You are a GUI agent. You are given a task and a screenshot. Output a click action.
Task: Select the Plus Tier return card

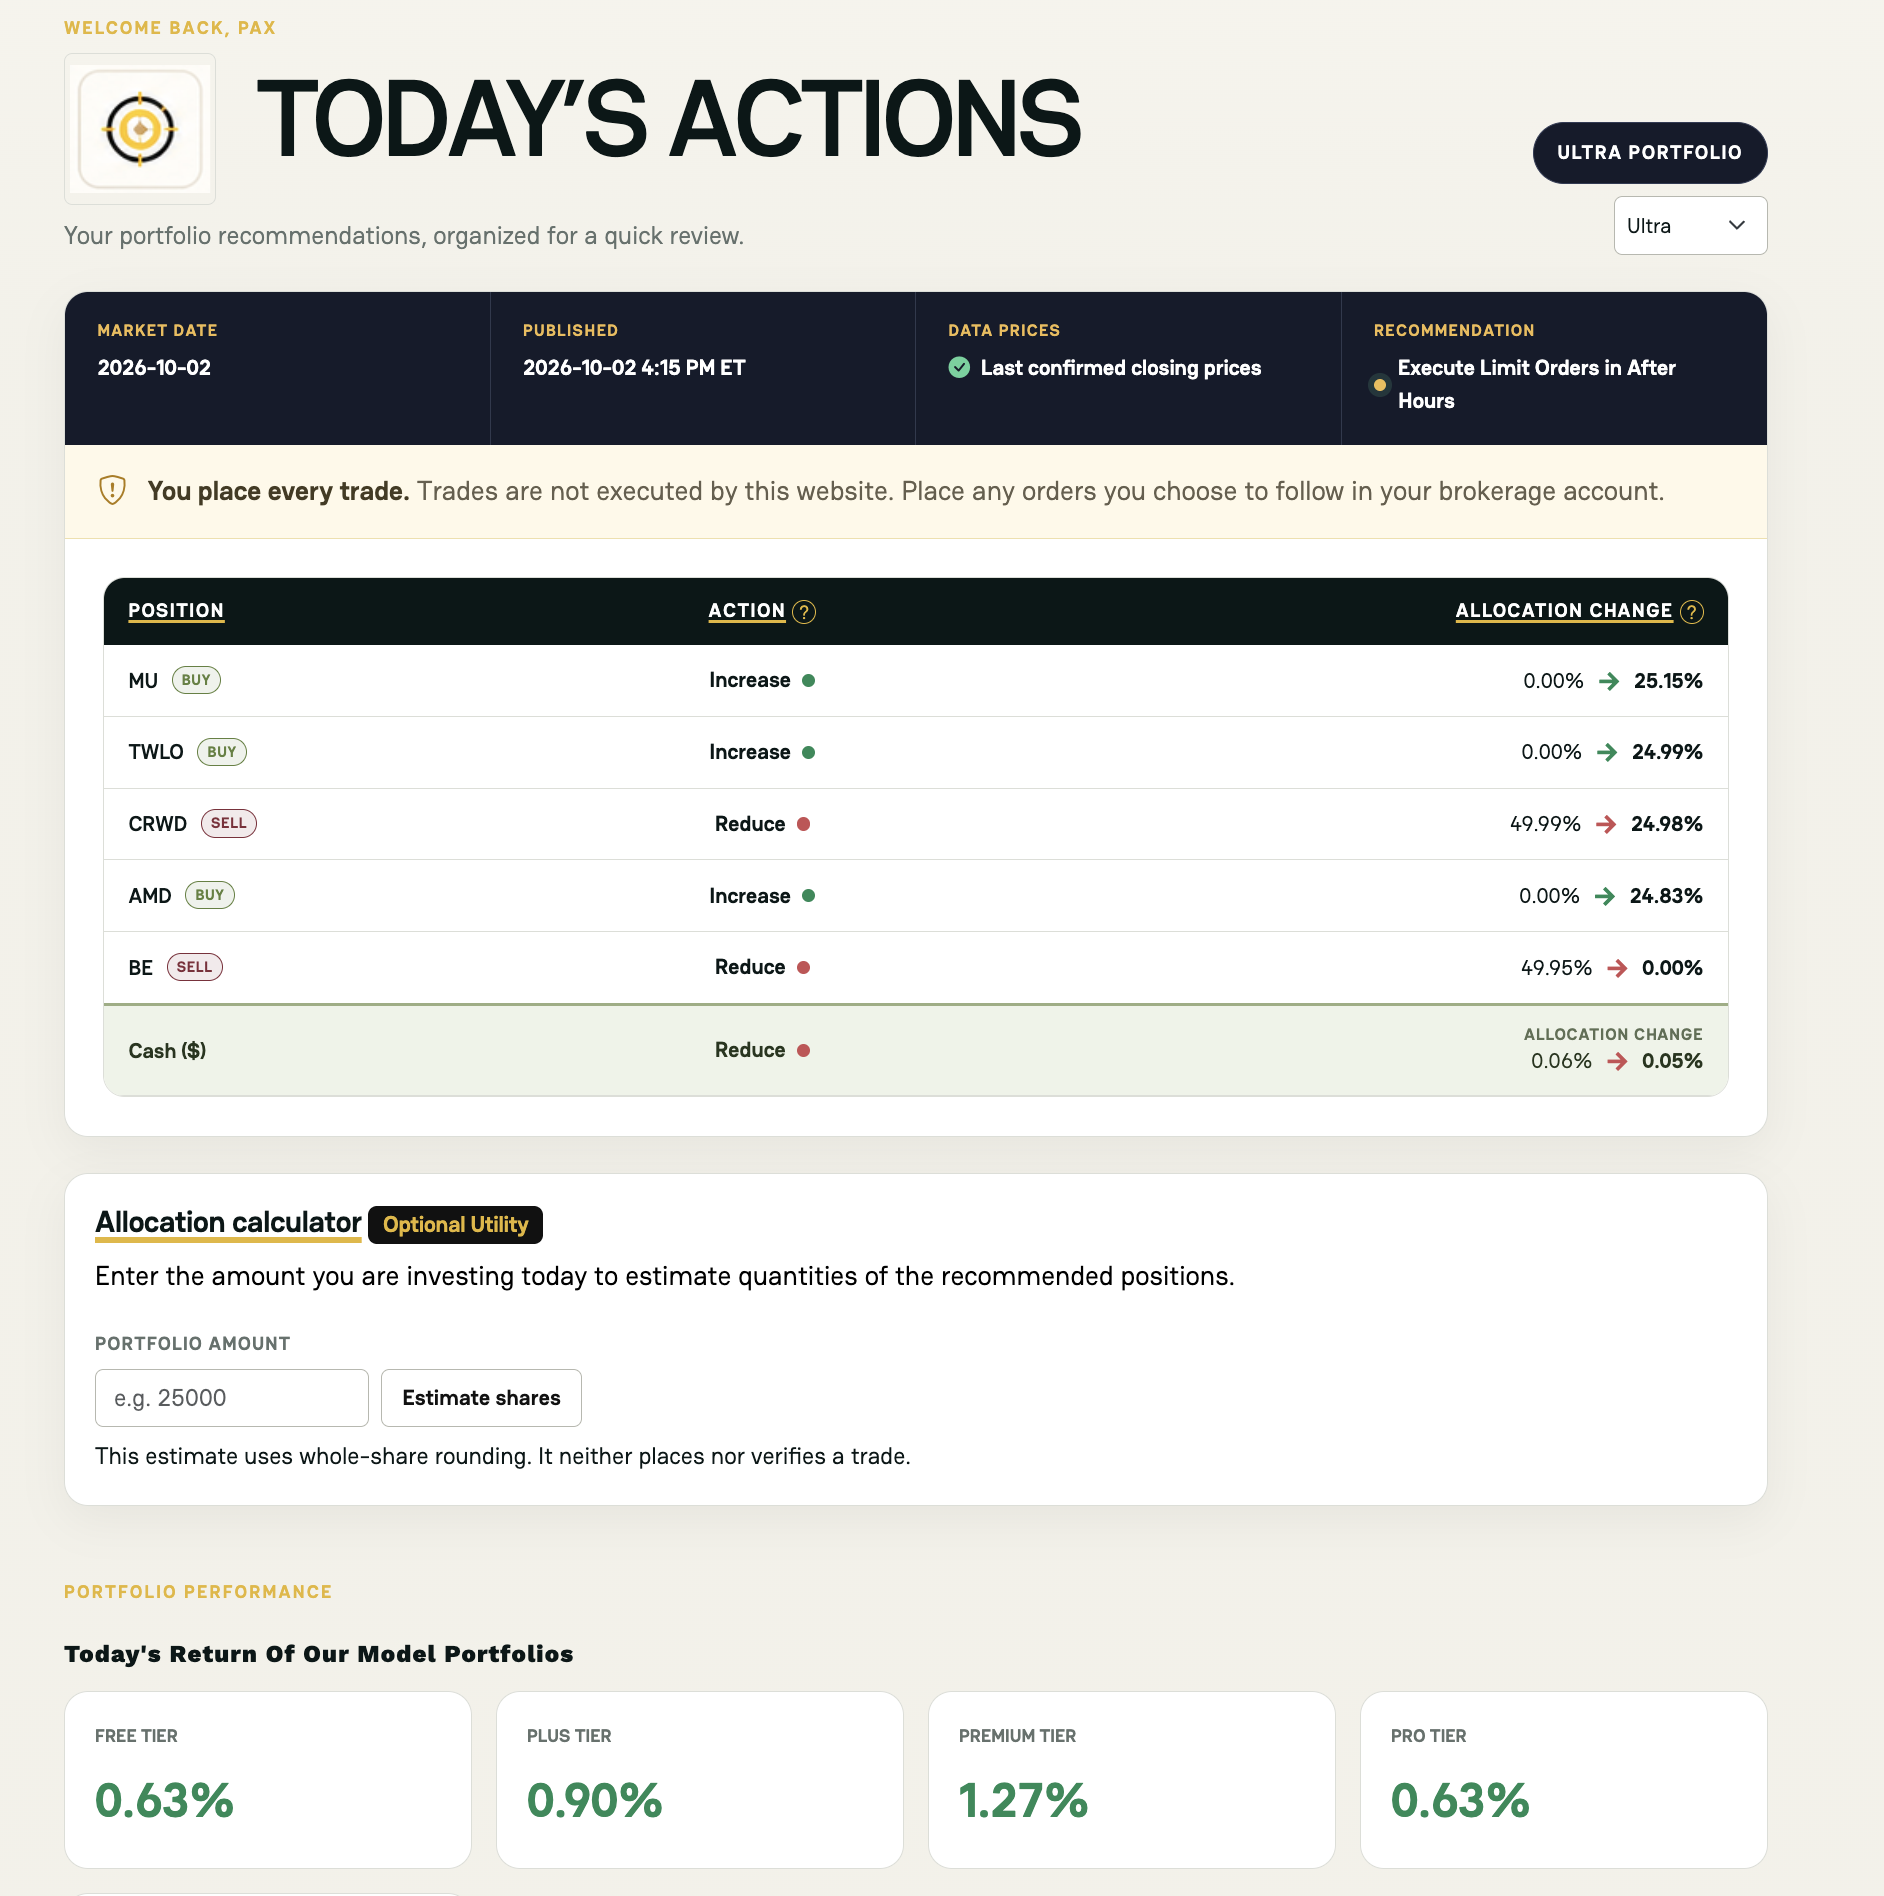tap(700, 1780)
